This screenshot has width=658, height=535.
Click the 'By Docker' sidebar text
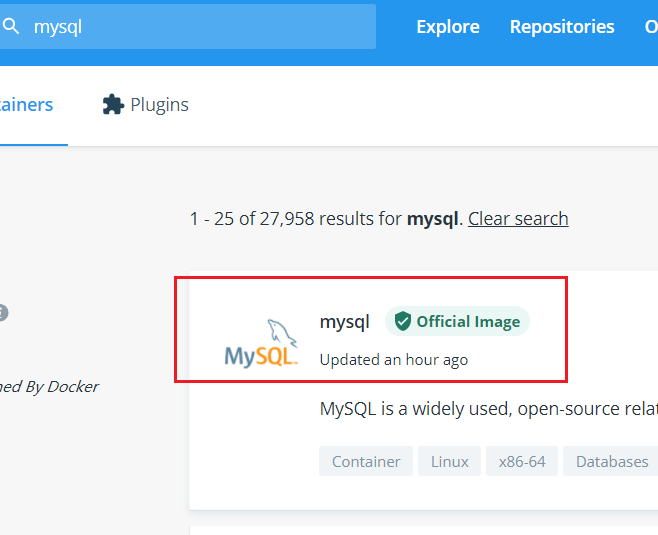(62, 387)
